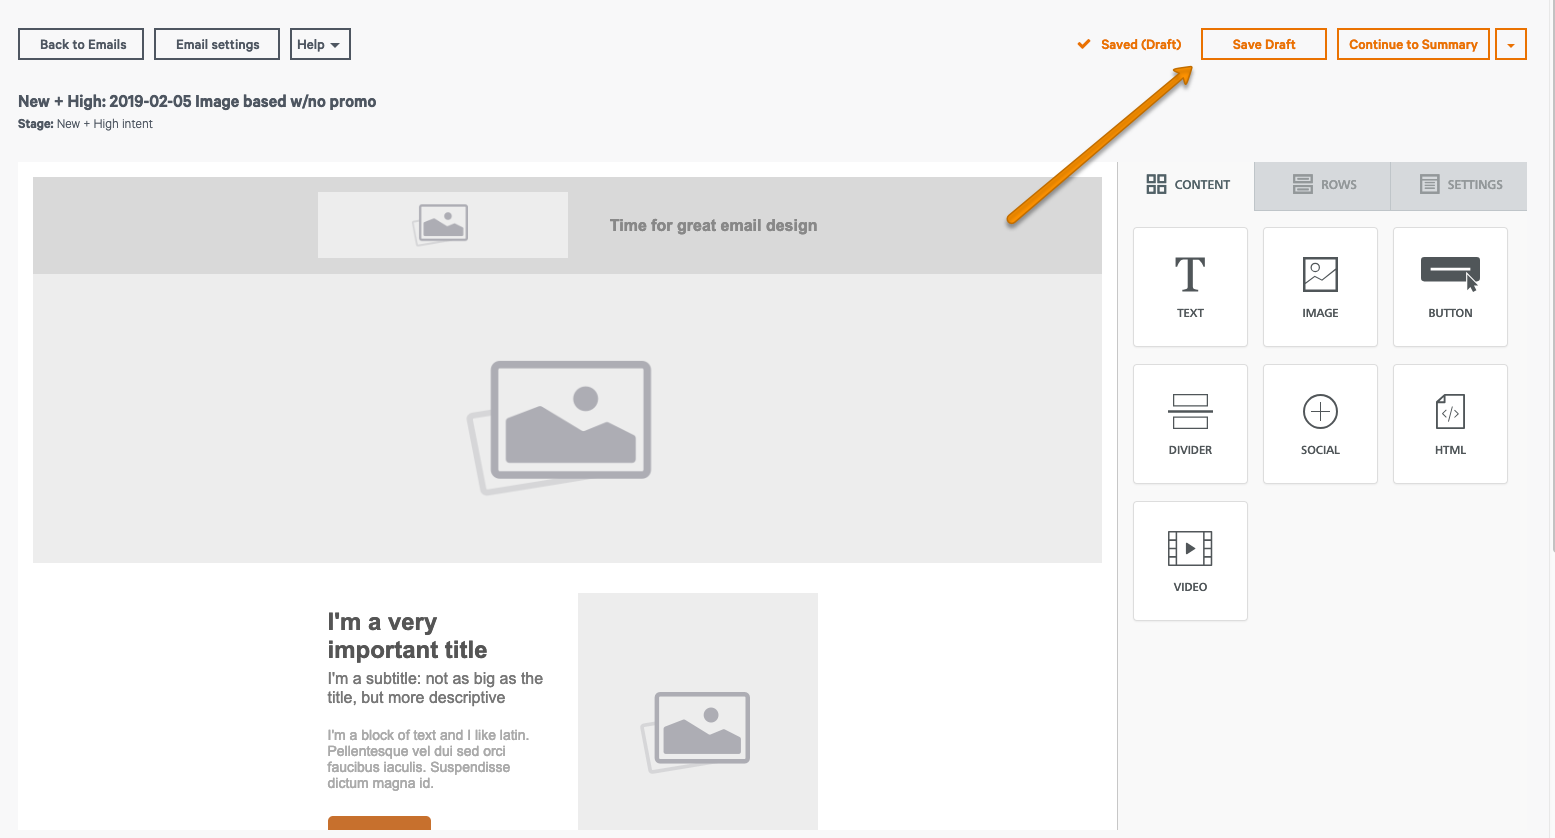This screenshot has width=1555, height=838.
Task: Click the email name 'New + High: 2019-02-05' title
Action: tap(197, 101)
